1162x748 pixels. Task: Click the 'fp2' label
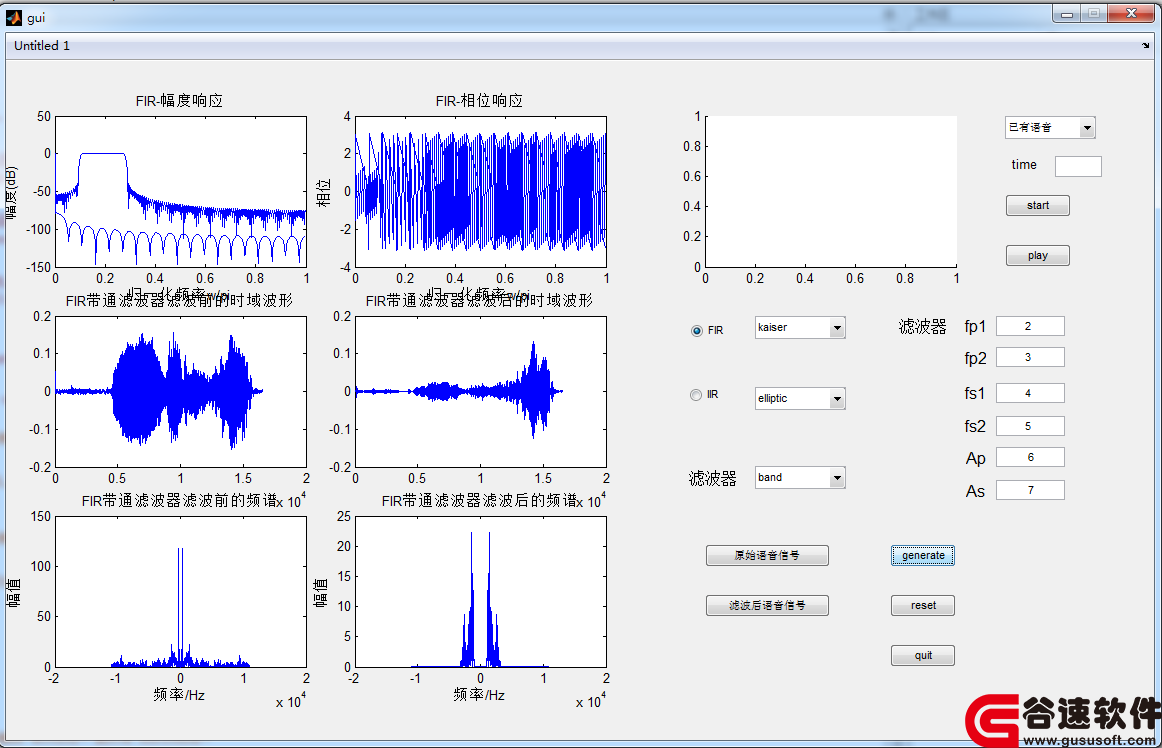pyautogui.click(x=975, y=359)
